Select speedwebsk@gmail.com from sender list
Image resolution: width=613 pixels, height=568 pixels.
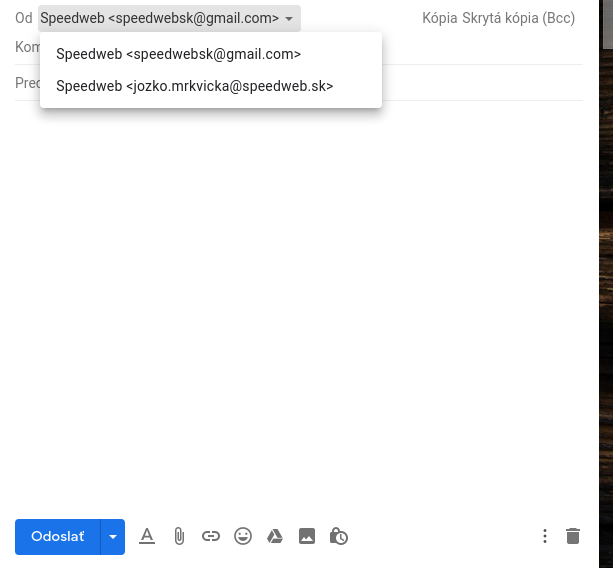(x=211, y=54)
